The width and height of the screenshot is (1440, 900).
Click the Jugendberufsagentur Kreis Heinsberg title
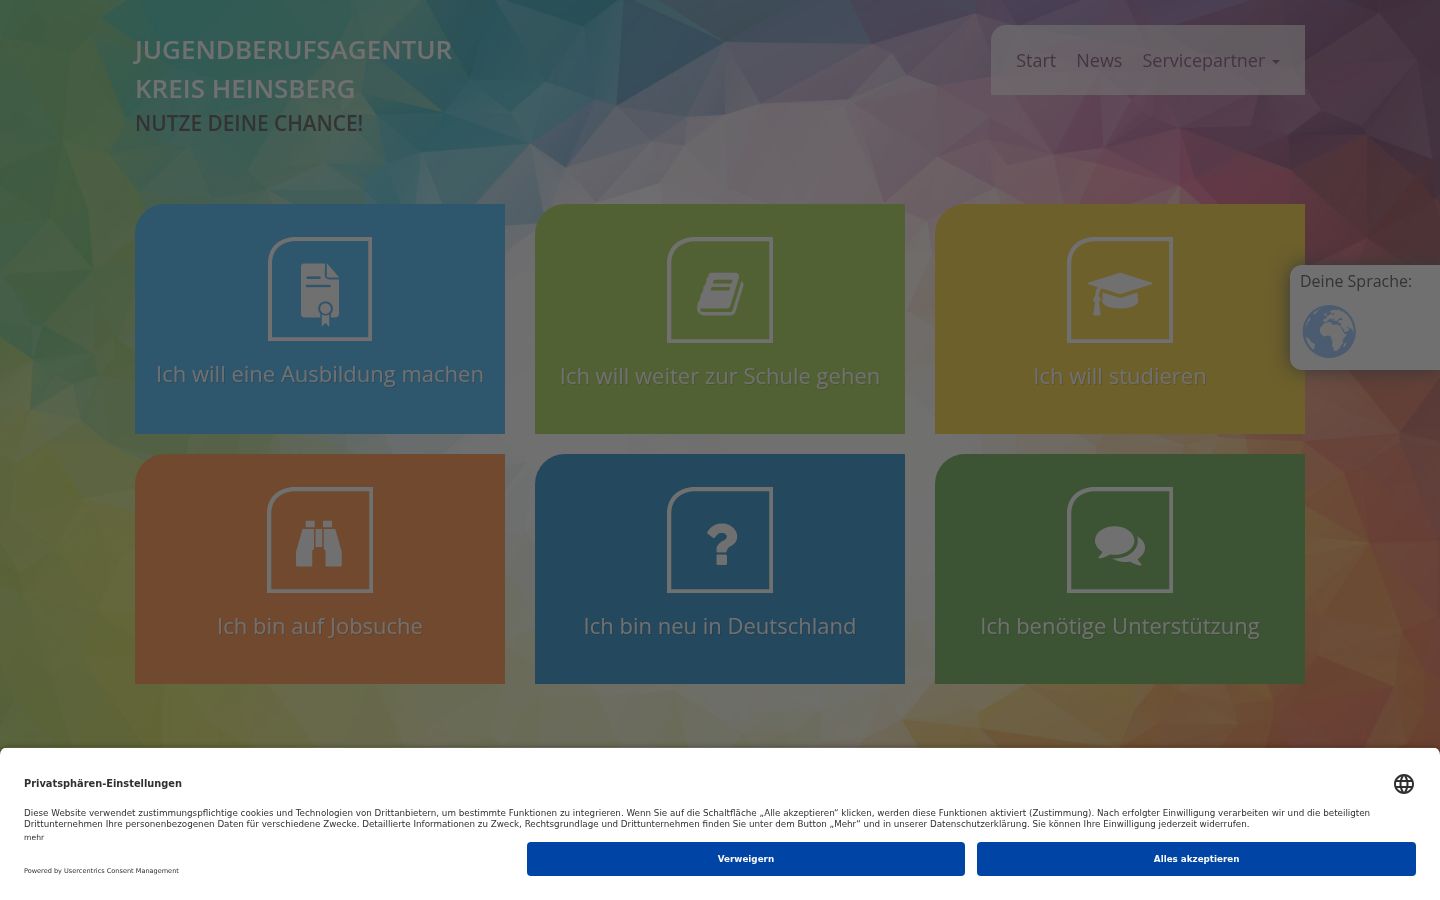tap(294, 69)
